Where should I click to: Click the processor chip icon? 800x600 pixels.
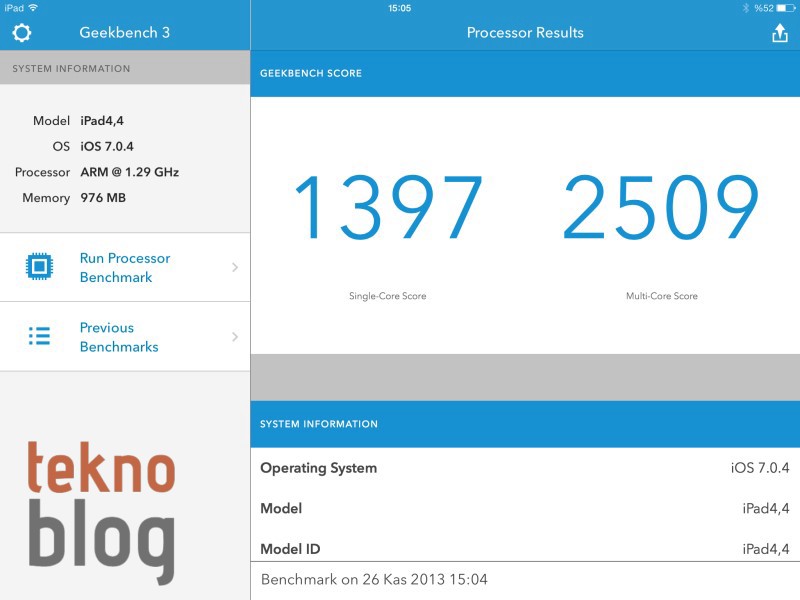coord(39,267)
